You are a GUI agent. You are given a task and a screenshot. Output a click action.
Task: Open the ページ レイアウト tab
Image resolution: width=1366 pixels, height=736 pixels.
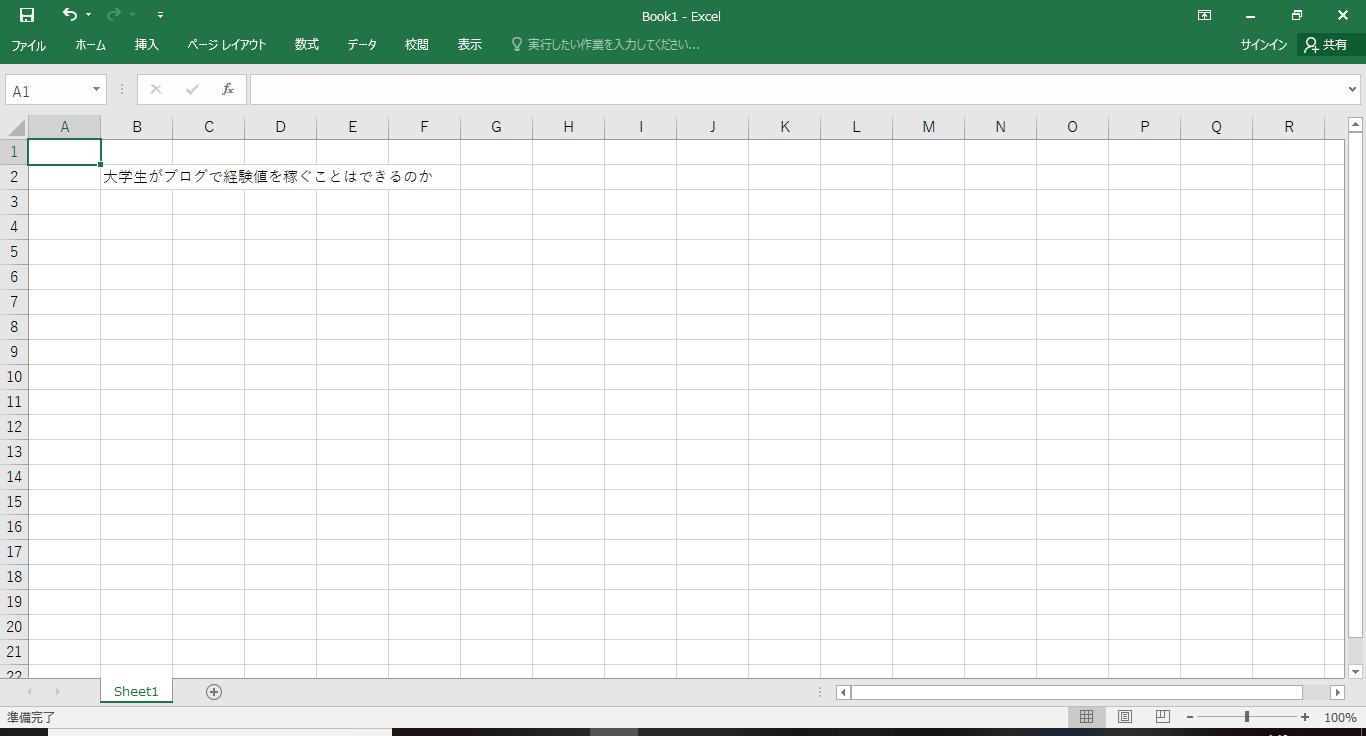click(x=227, y=45)
